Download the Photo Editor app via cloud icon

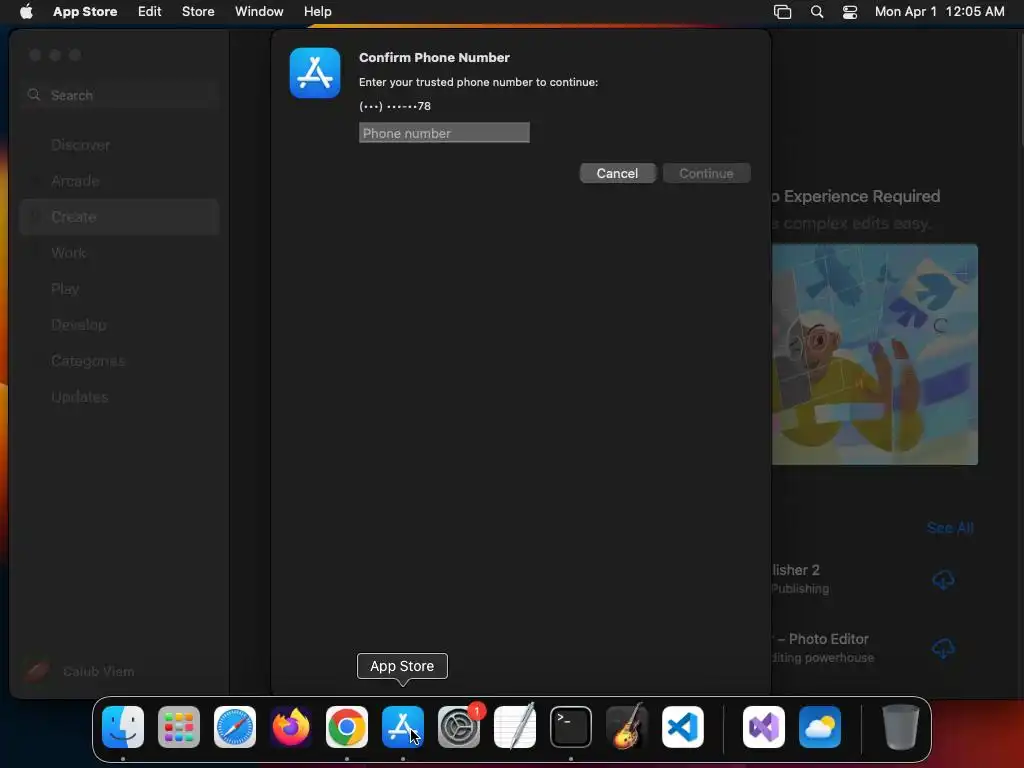(x=943, y=648)
